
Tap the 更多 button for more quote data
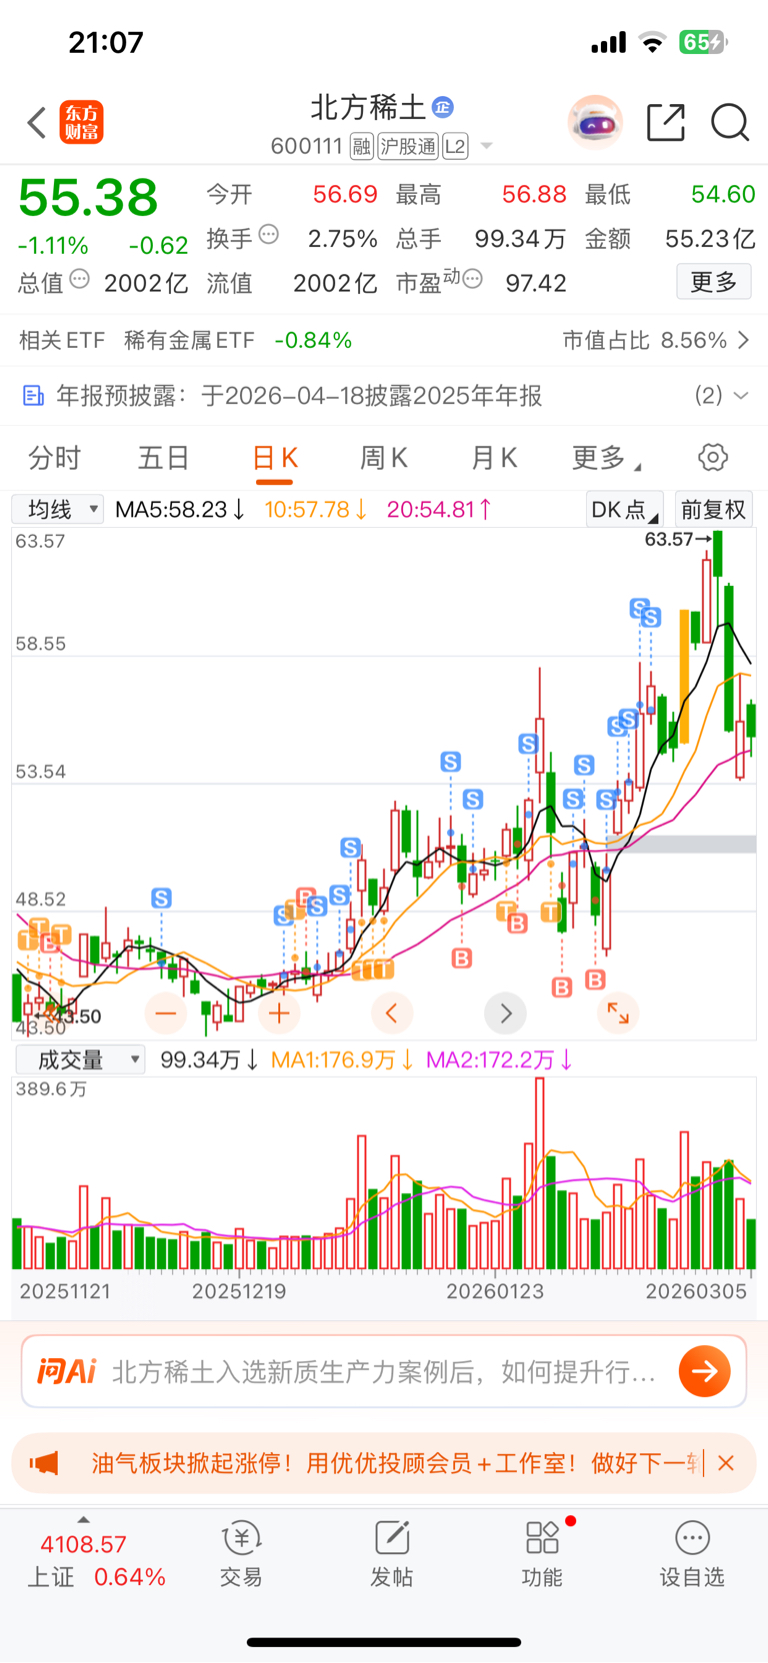(714, 282)
